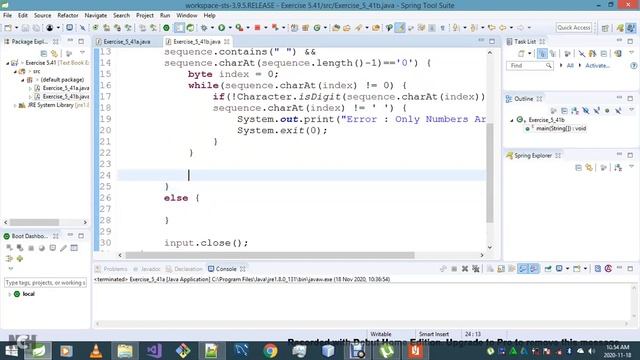This screenshot has width=640, height=360.
Task: Expand the local node in Boot Dashboard
Action: (9, 294)
